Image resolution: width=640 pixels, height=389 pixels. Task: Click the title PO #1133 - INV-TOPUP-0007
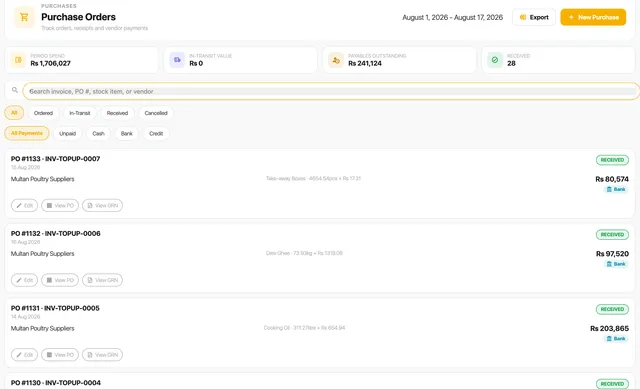pos(56,159)
